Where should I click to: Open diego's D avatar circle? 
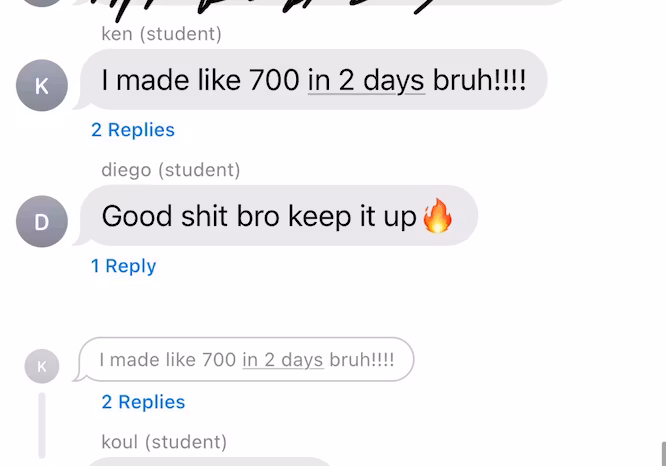42,221
